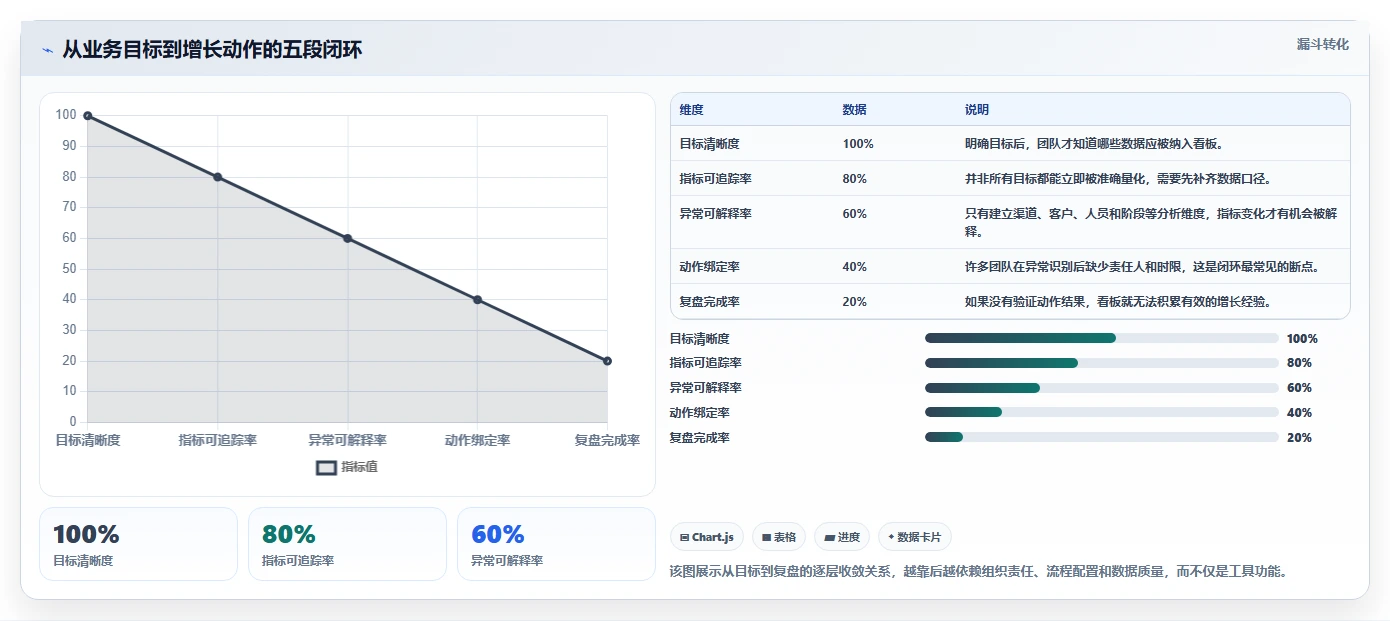Click the 20% value in the table
The image size is (1390, 621).
tap(855, 302)
